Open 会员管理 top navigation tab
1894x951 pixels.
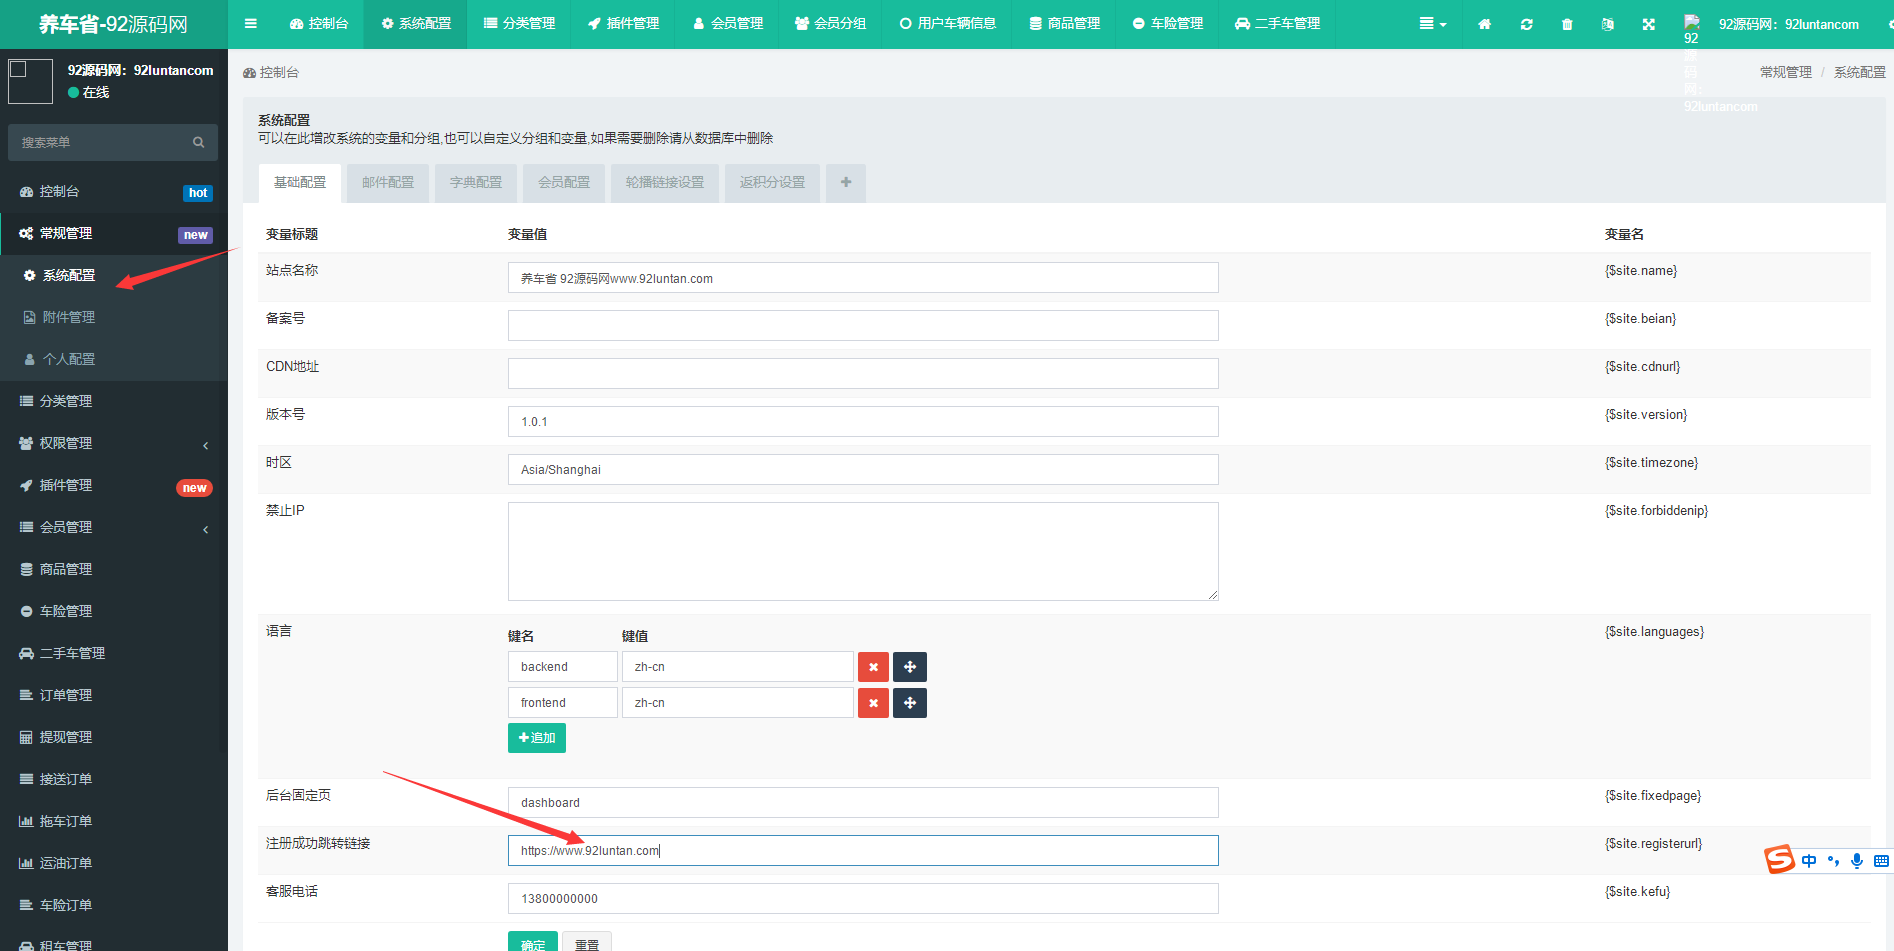click(x=727, y=24)
